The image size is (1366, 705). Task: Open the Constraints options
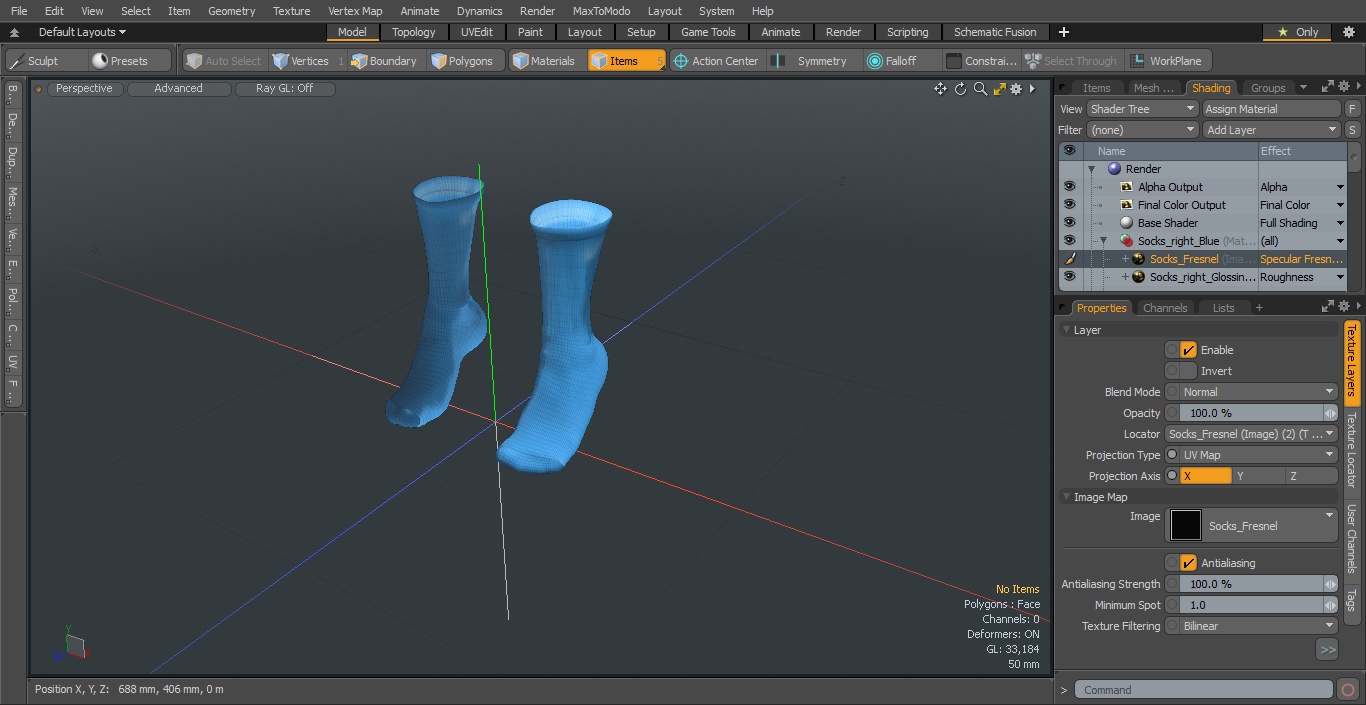point(982,61)
